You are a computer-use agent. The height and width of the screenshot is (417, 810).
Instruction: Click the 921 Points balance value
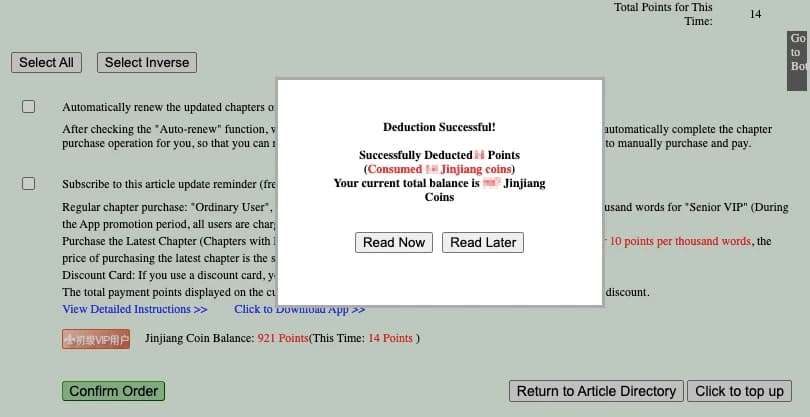[x=282, y=339]
